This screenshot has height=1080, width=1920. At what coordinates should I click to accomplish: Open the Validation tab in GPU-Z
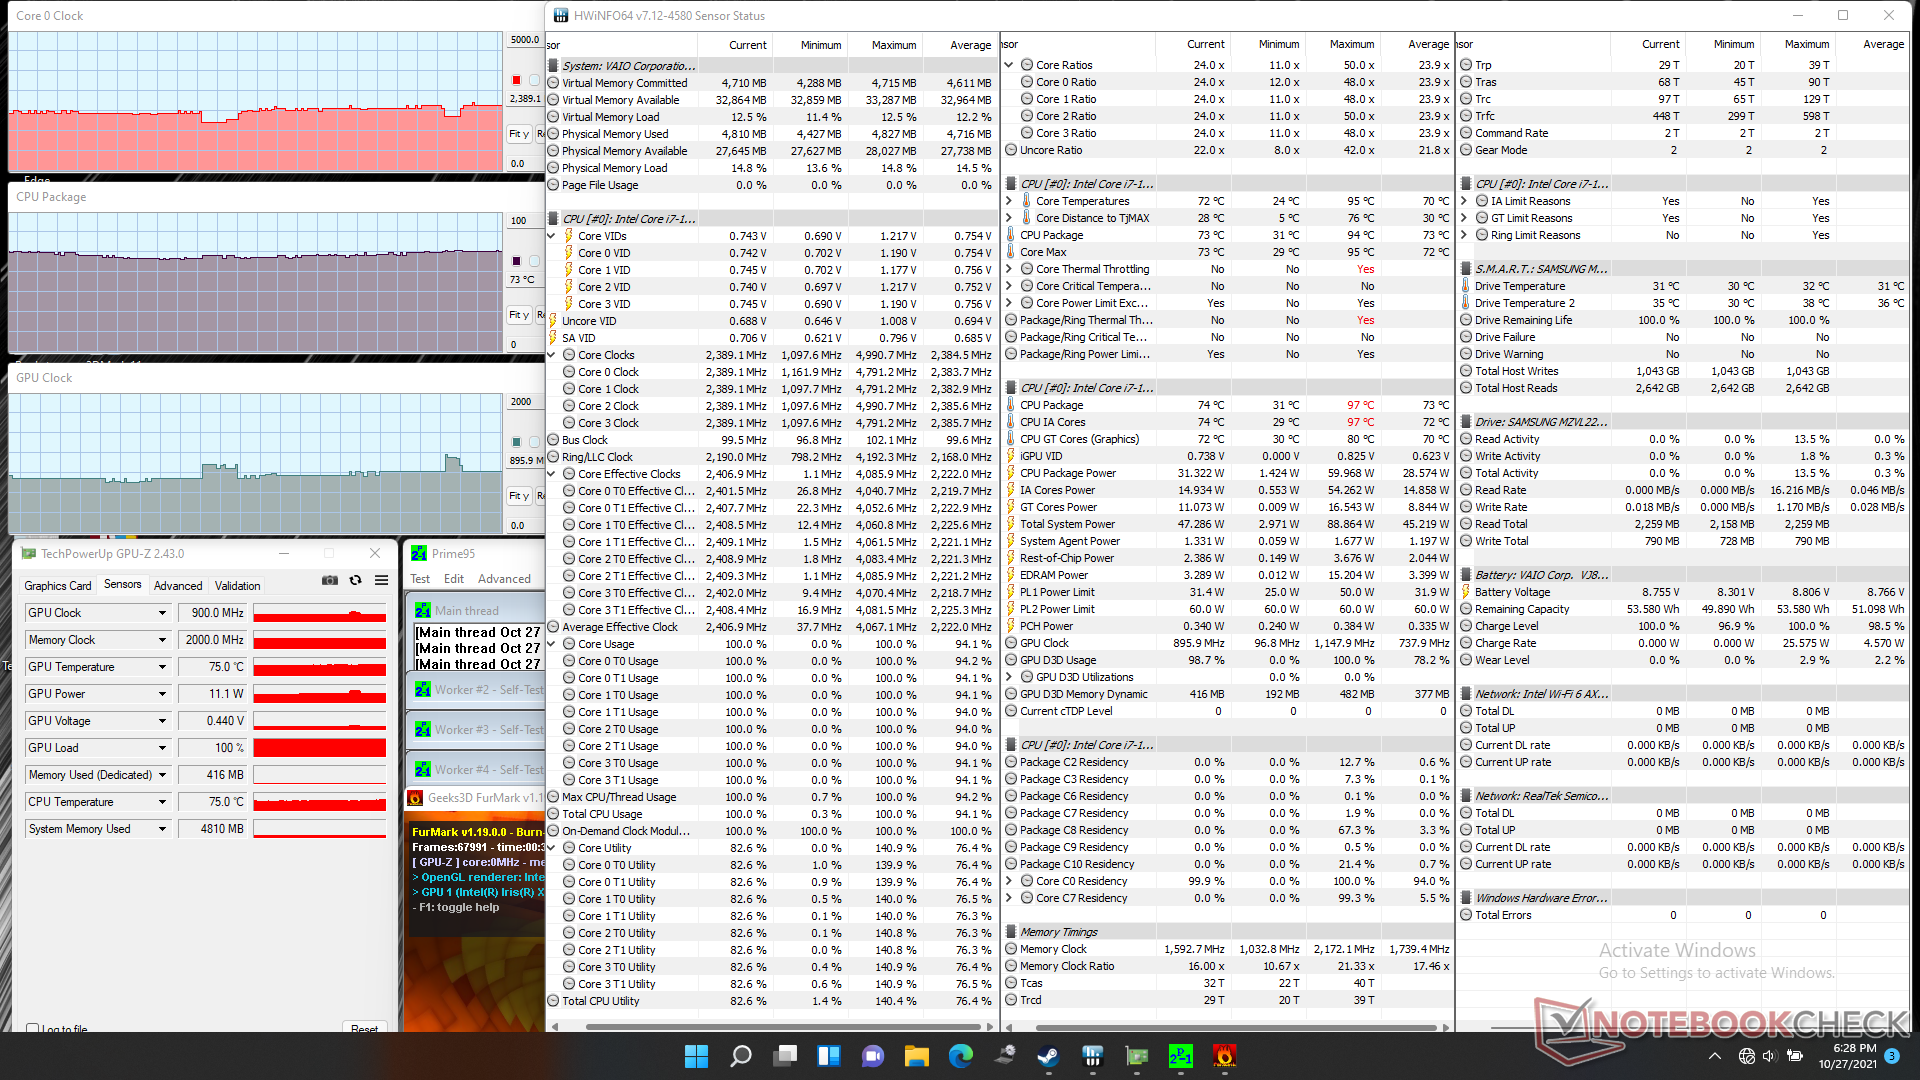[238, 586]
